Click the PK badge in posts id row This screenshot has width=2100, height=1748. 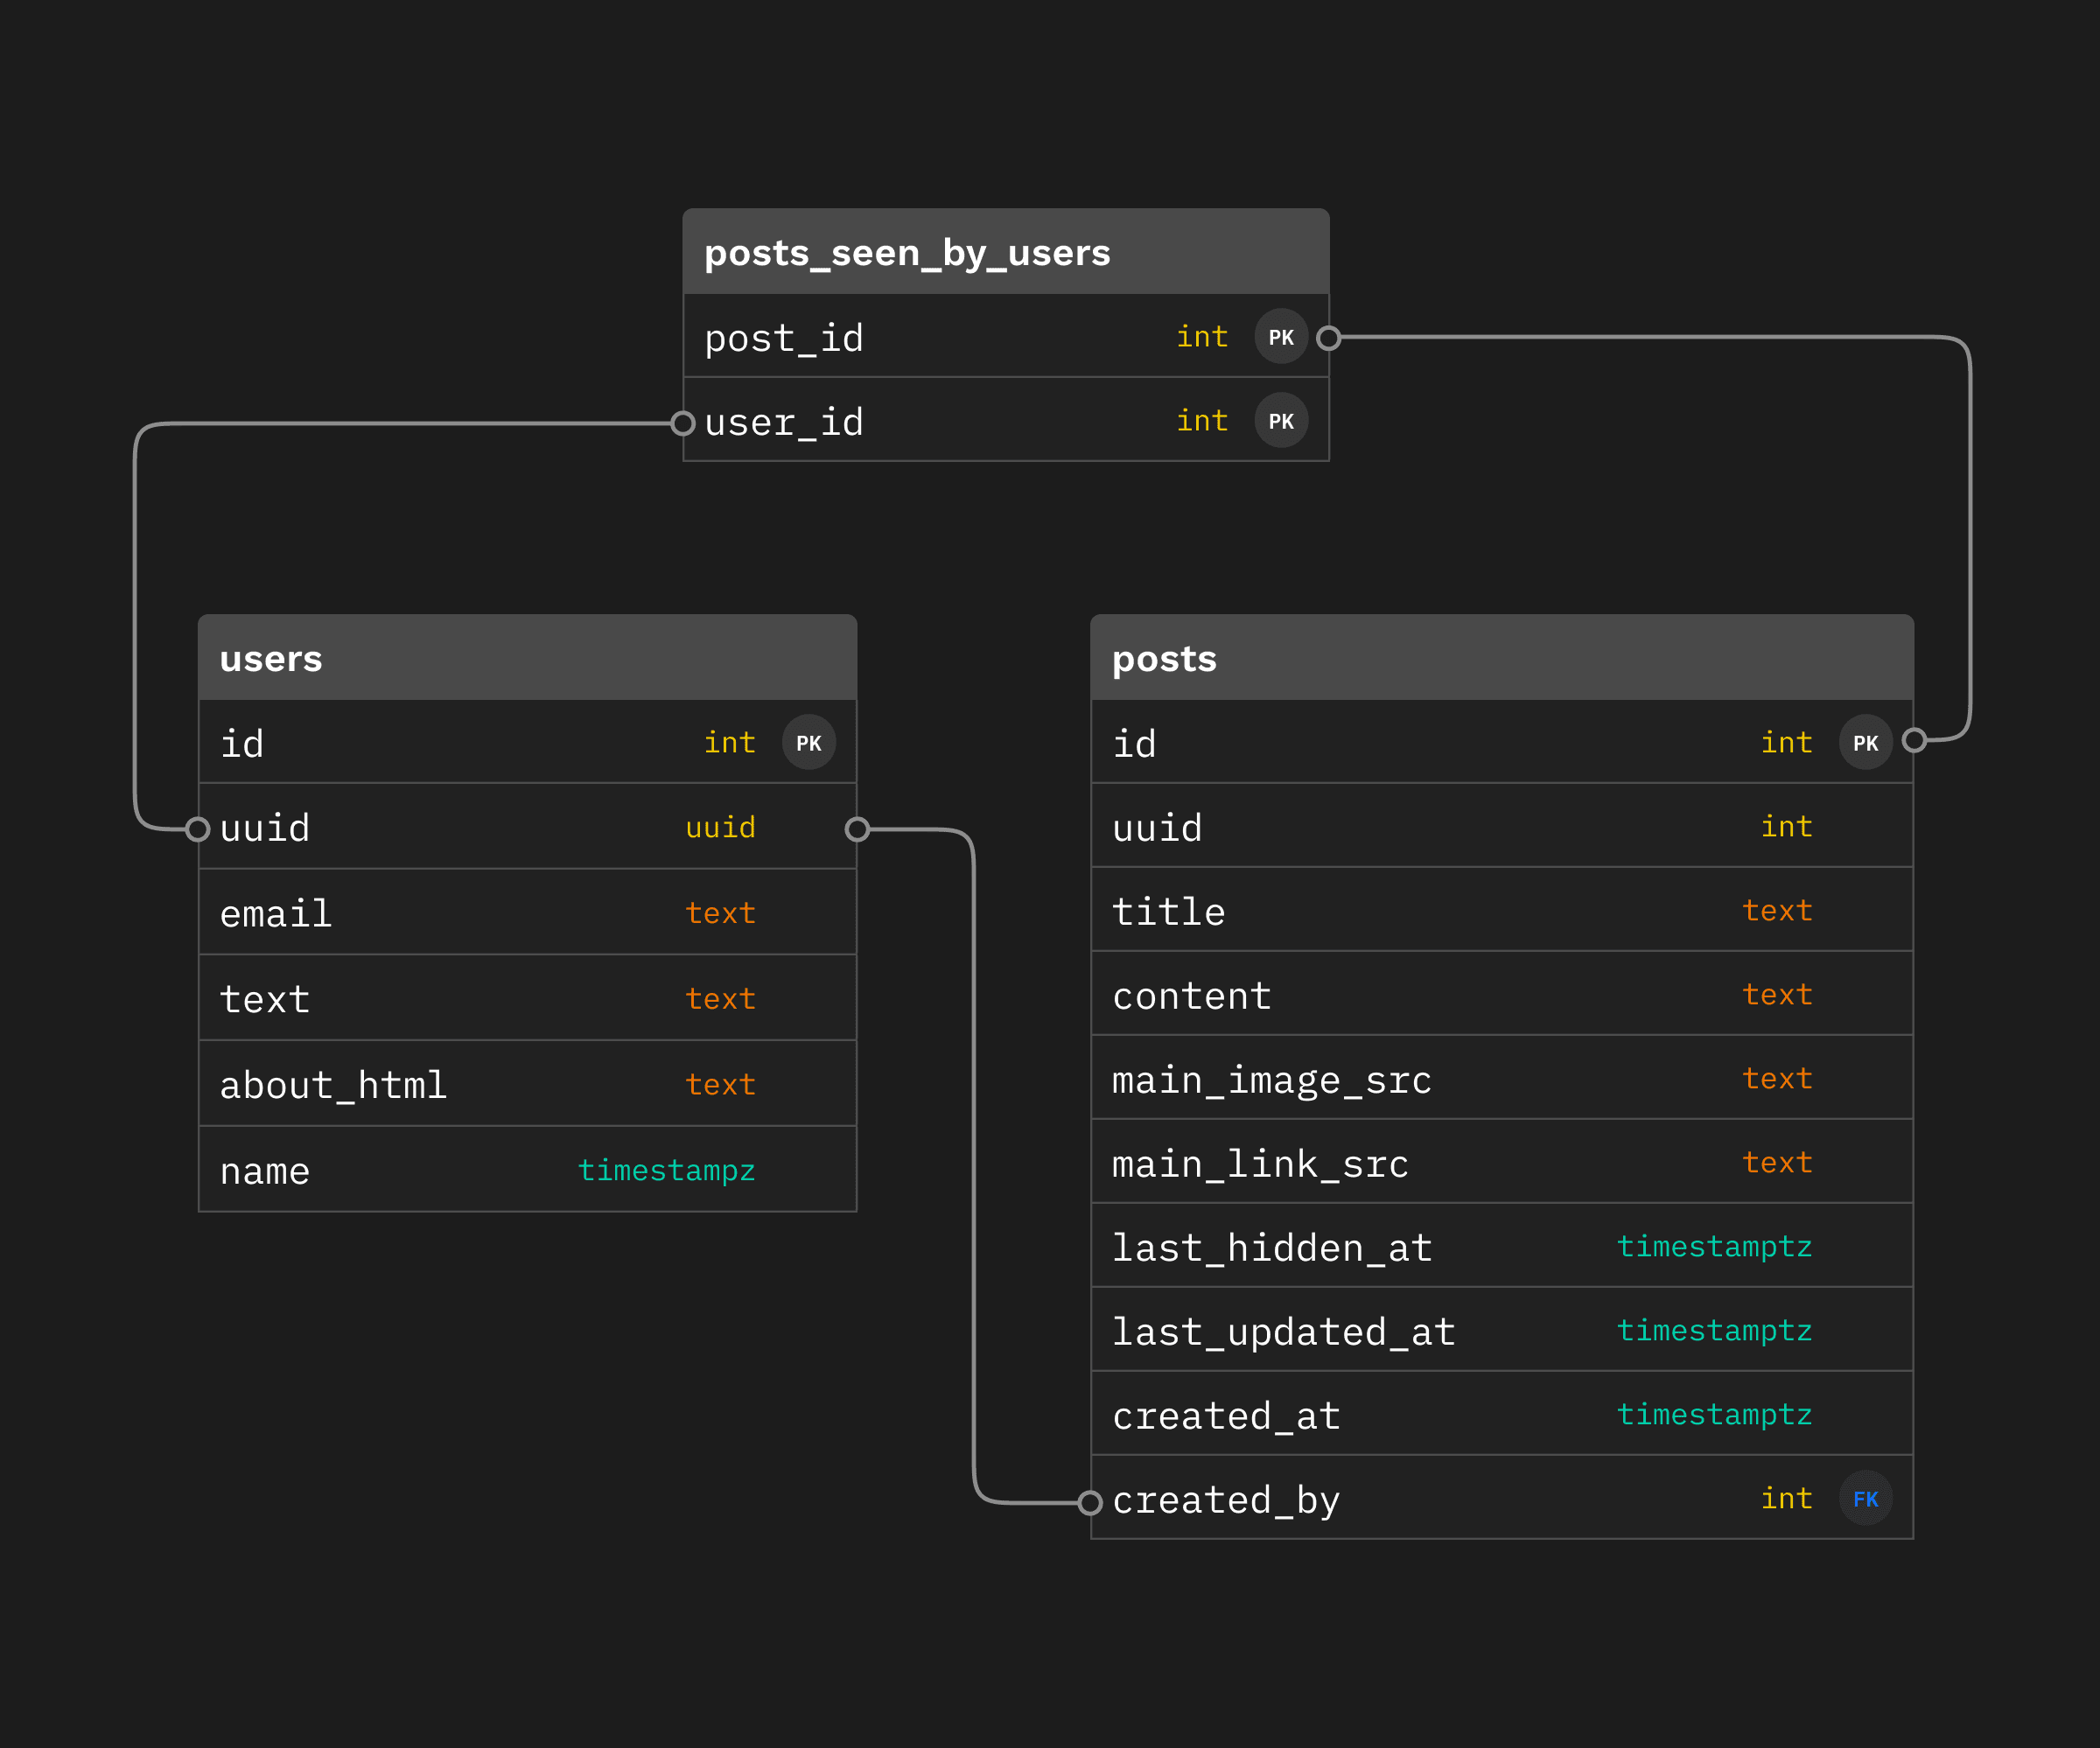[x=1865, y=743]
